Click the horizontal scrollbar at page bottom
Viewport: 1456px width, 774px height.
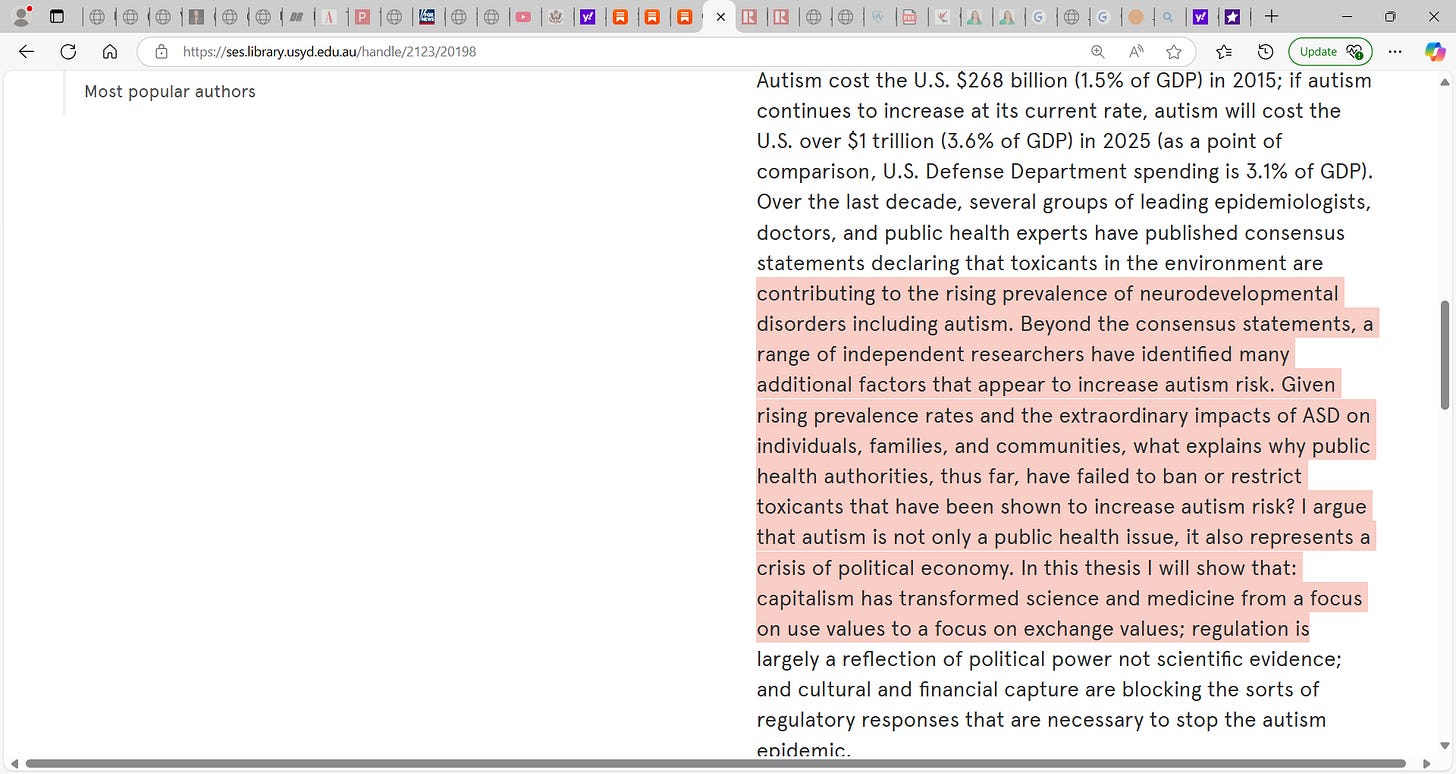pyautogui.click(x=715, y=764)
